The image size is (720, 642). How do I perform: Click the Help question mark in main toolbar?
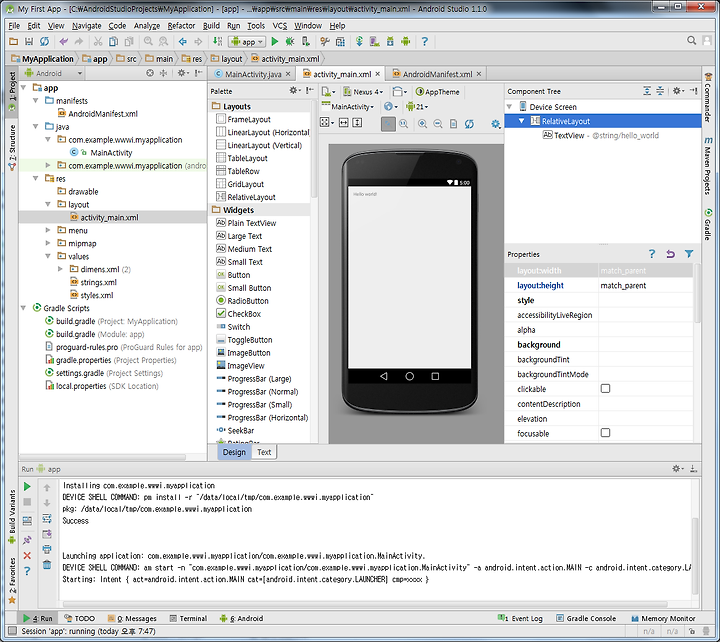(x=425, y=42)
